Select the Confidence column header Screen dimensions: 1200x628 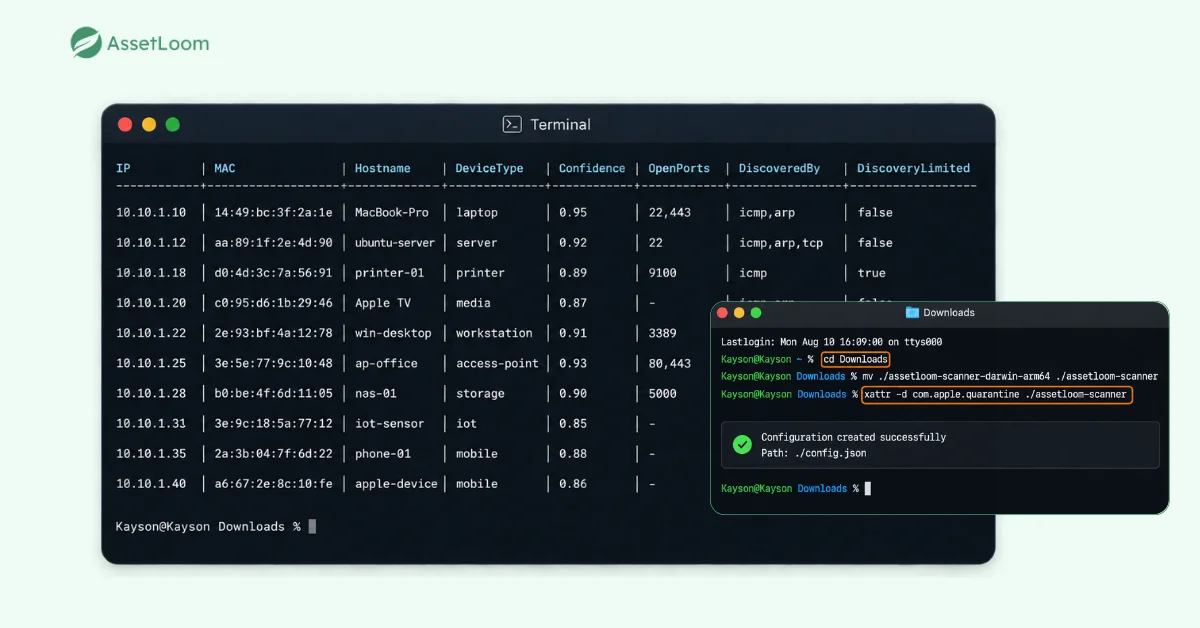[x=592, y=168]
